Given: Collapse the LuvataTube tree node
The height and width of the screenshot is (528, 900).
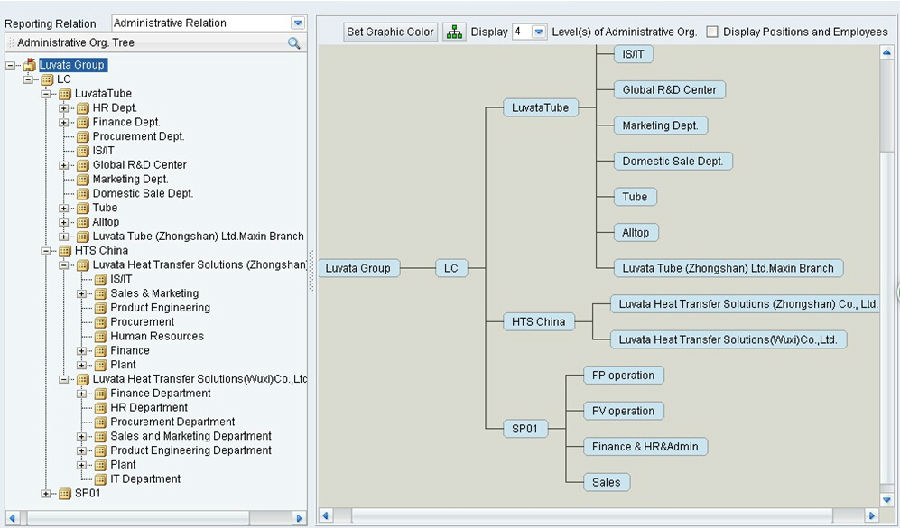Looking at the screenshot, I should point(47,94).
